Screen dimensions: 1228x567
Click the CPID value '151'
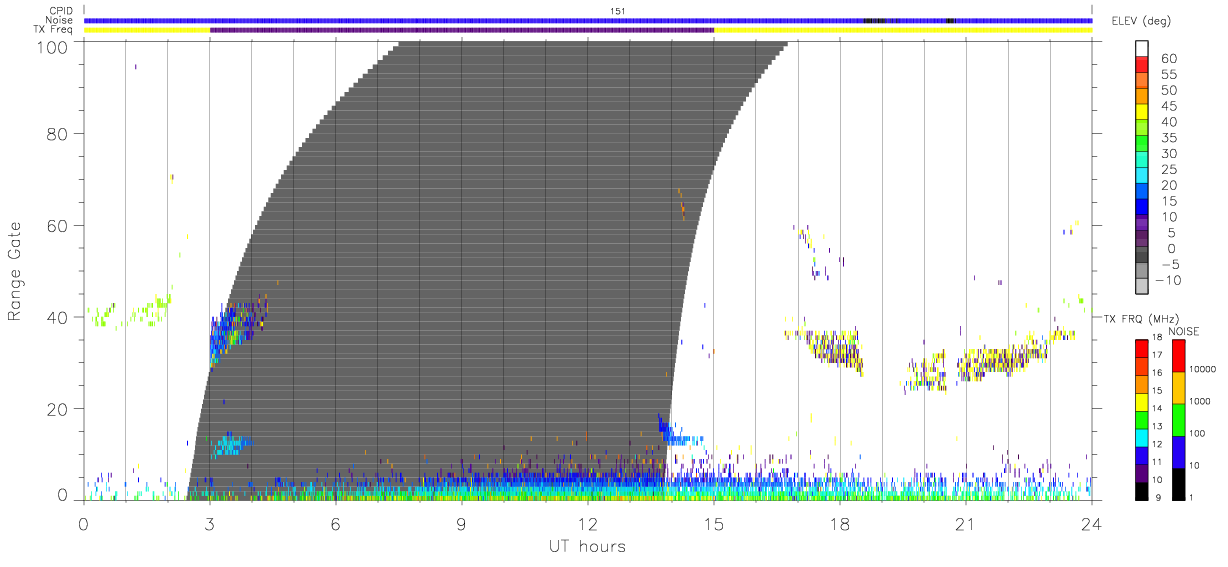[619, 11]
